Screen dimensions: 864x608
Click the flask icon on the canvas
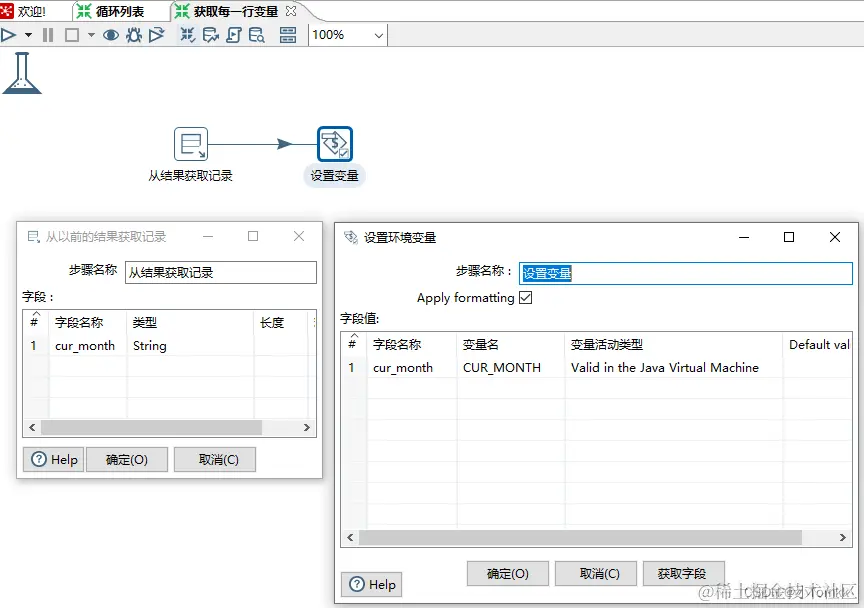pyautogui.click(x=22, y=73)
